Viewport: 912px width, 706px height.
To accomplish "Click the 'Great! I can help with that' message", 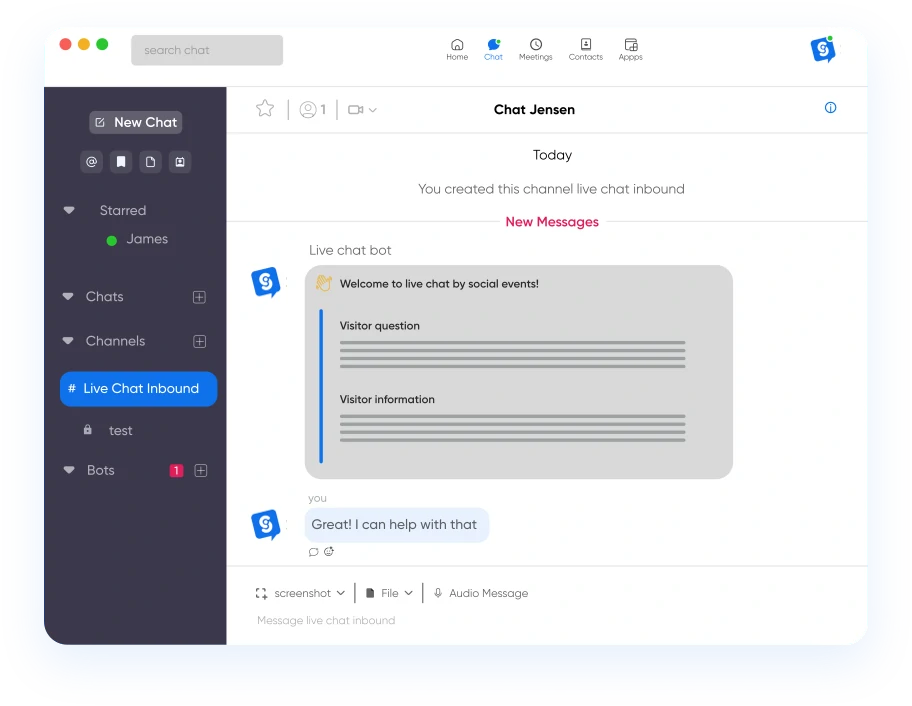I will point(397,525).
